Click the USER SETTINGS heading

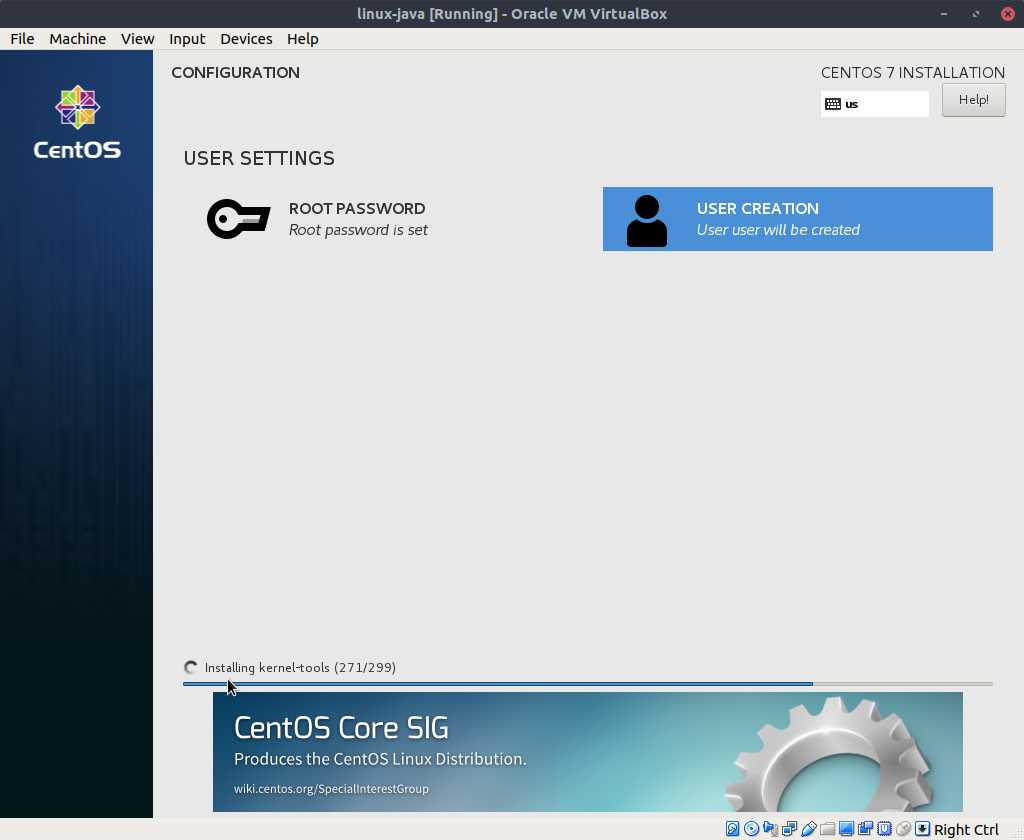[259, 158]
